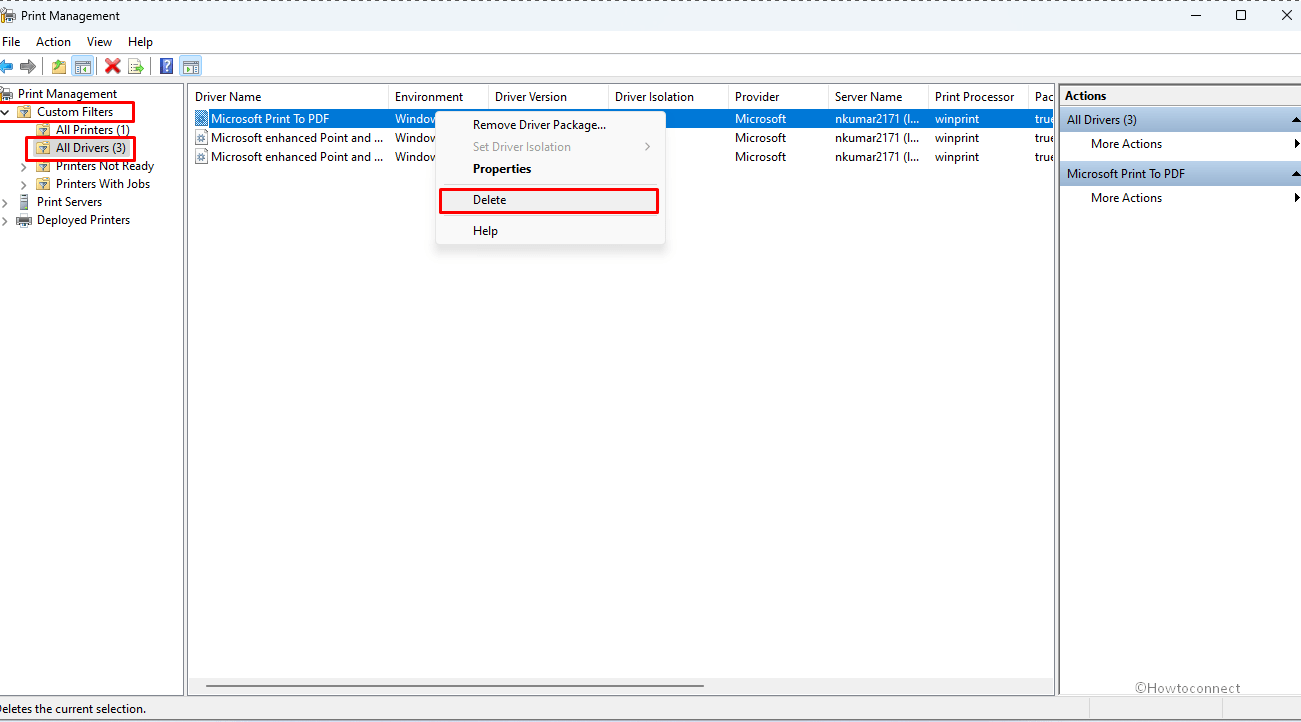This screenshot has width=1301, height=722.
Task: Collapse Microsoft Print To PDF section in Actions
Action: coord(1295,174)
